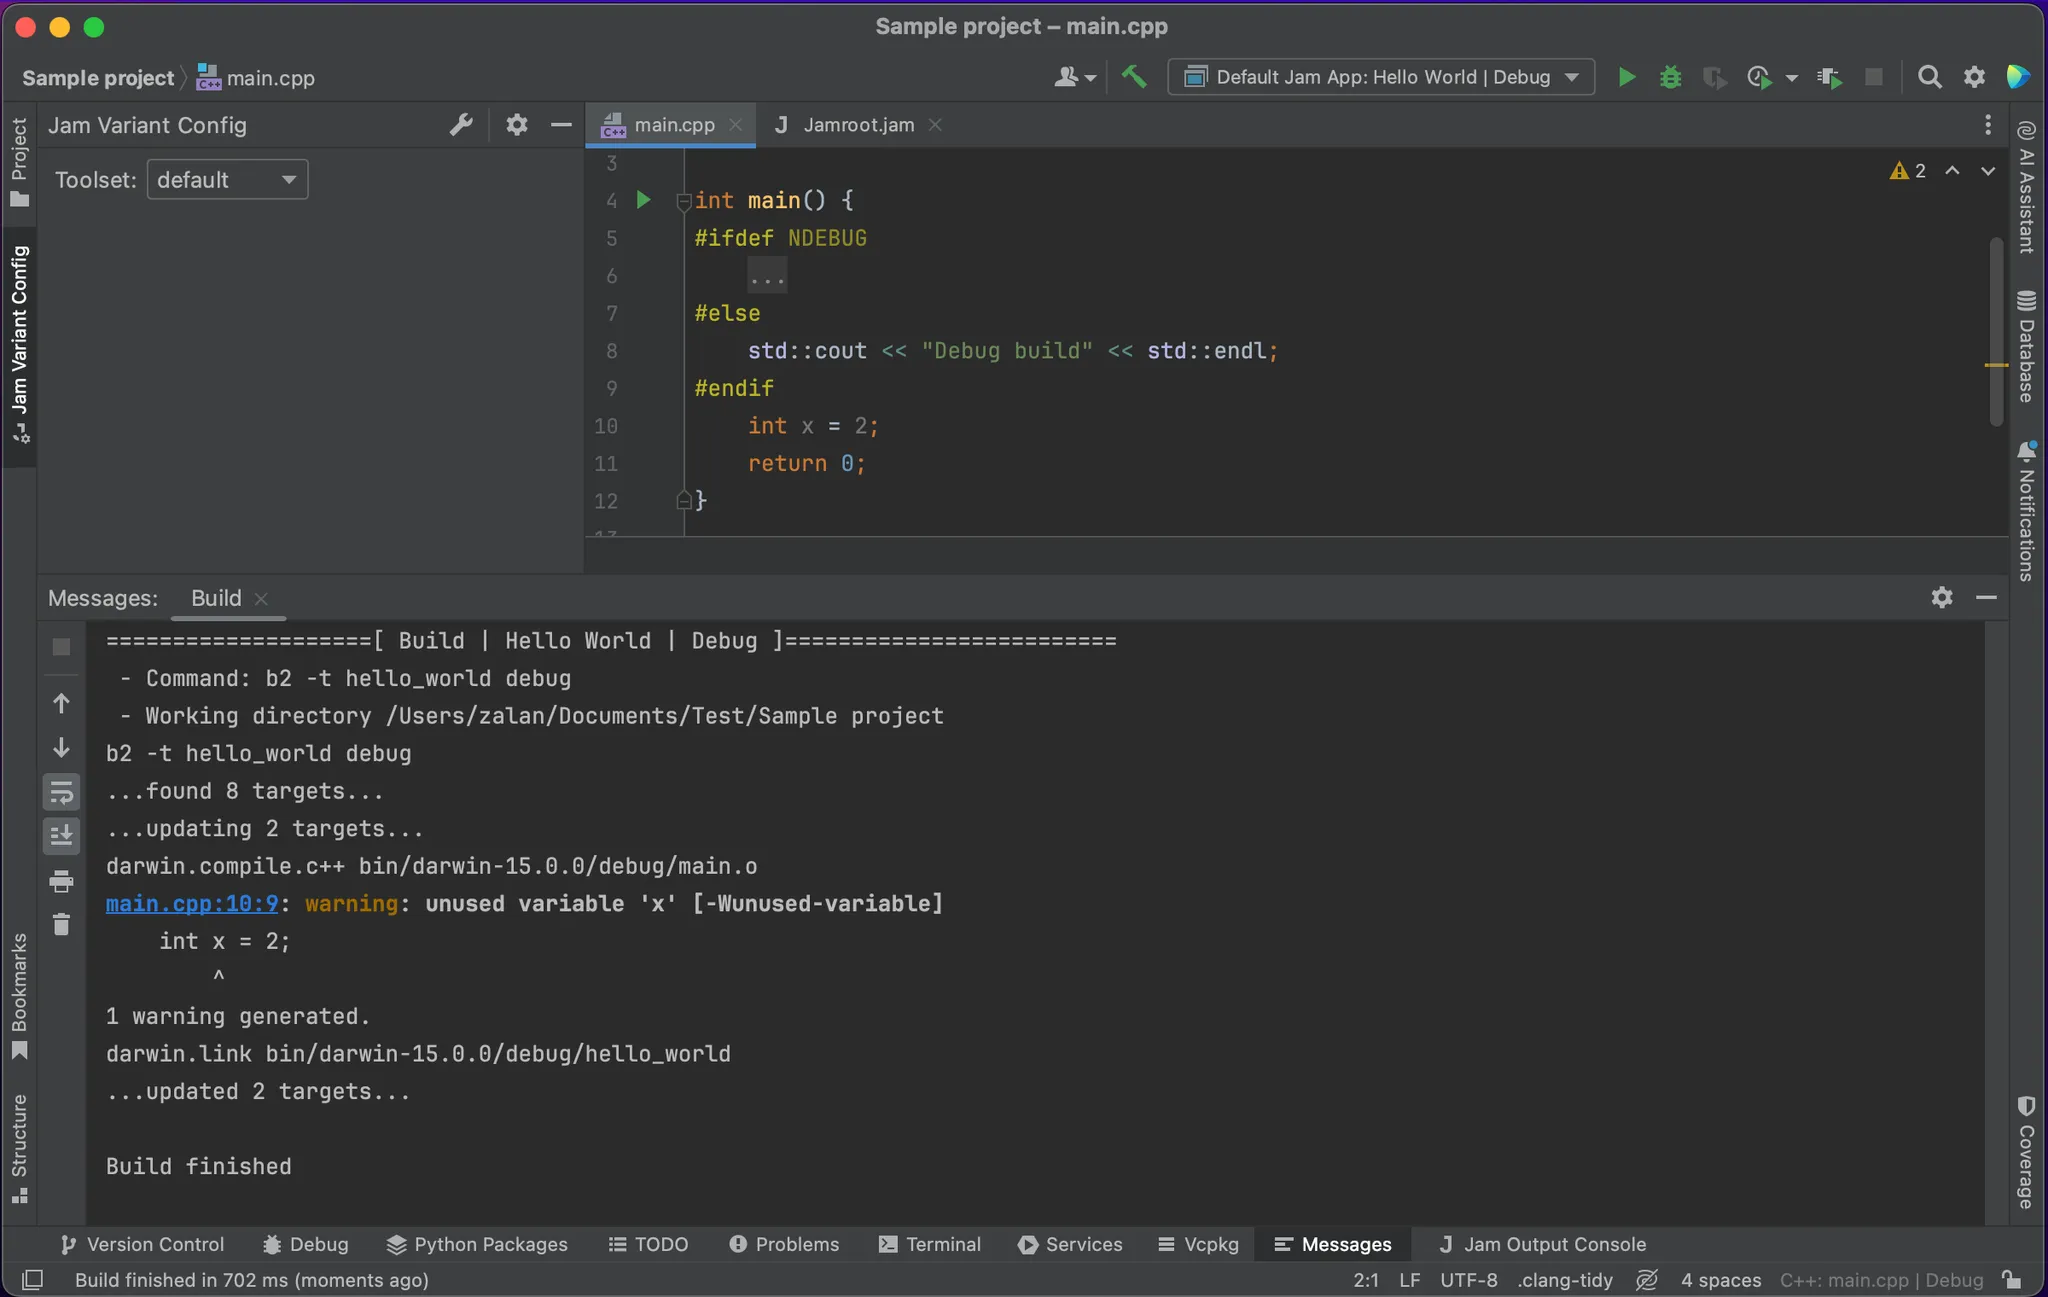Open Jam Output Console tab

pos(1542,1244)
